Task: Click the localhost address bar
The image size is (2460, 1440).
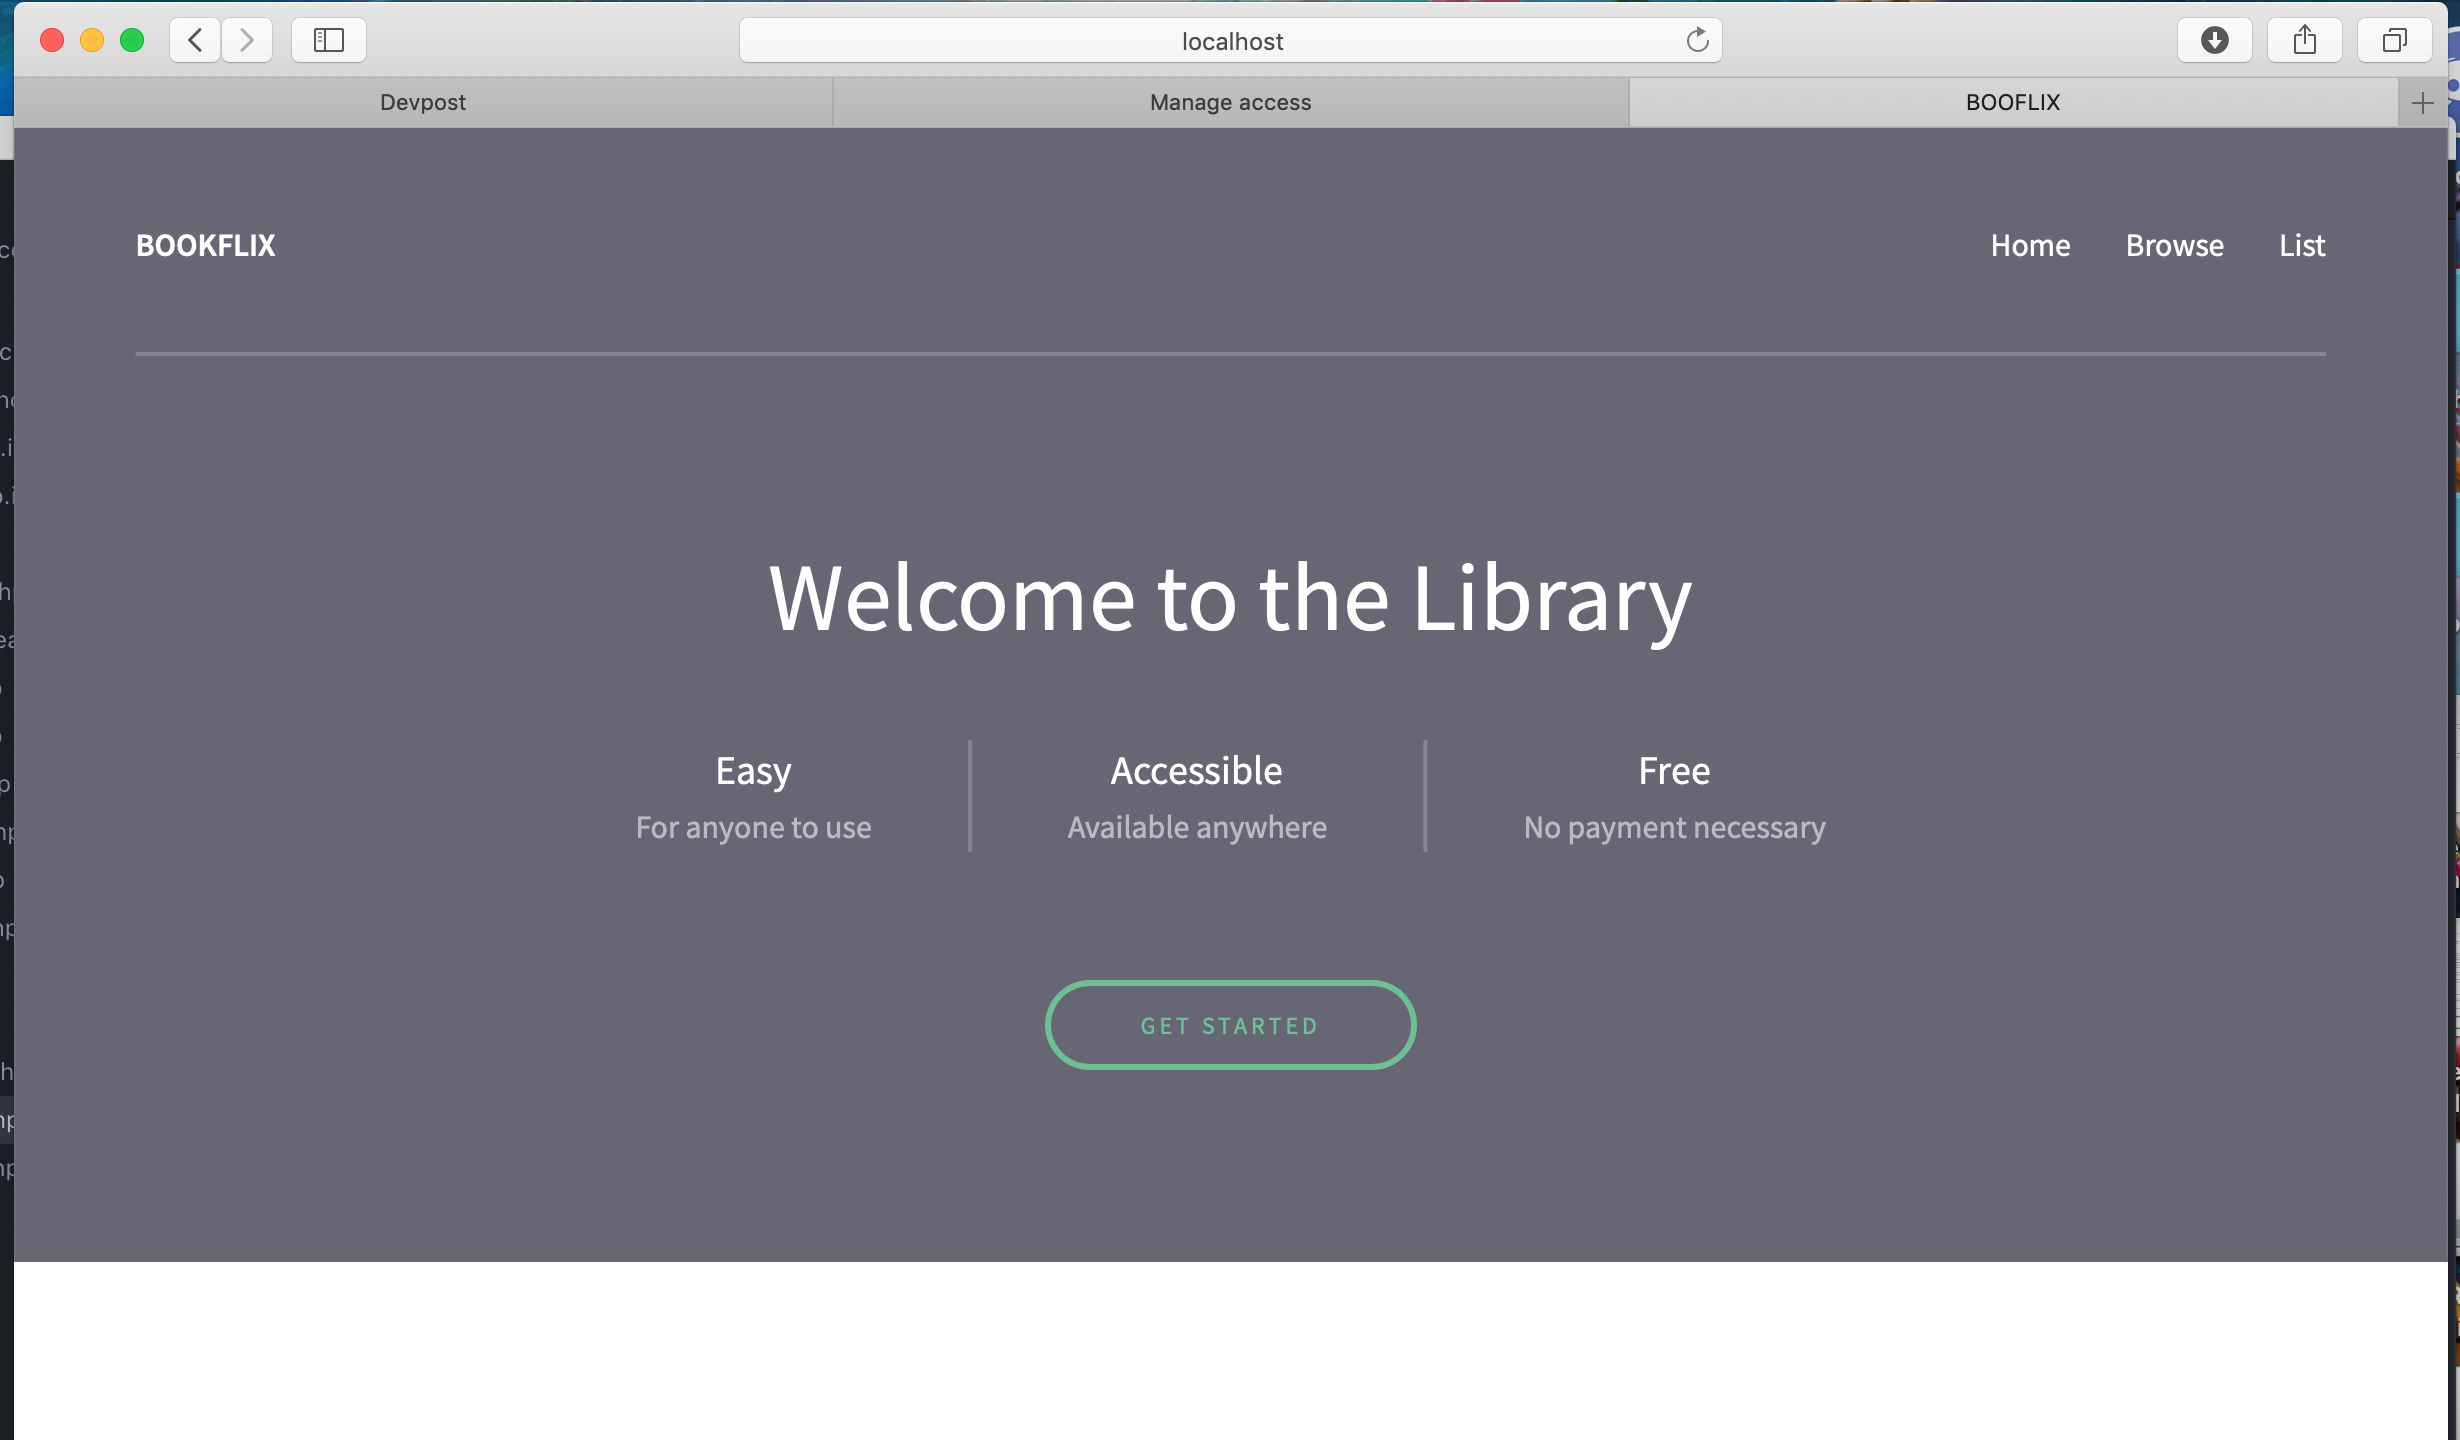Action: click(1230, 41)
